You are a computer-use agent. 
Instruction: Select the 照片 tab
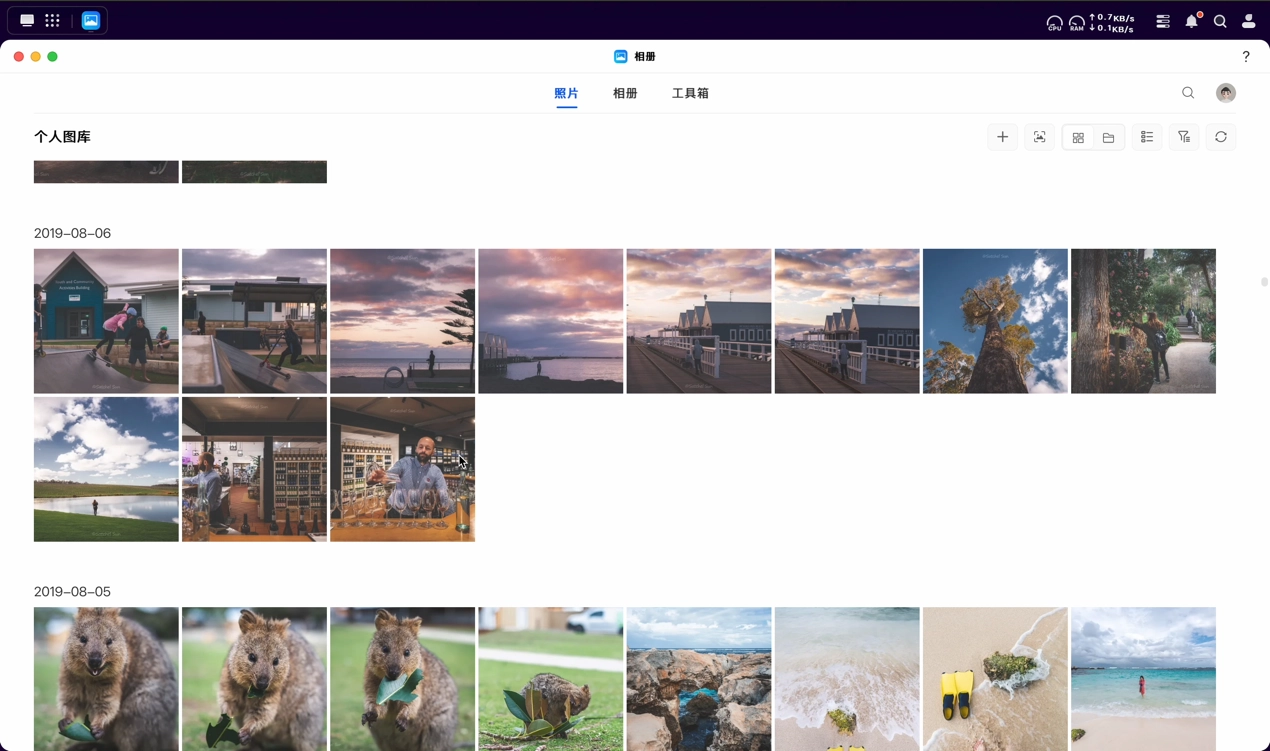pyautogui.click(x=566, y=93)
